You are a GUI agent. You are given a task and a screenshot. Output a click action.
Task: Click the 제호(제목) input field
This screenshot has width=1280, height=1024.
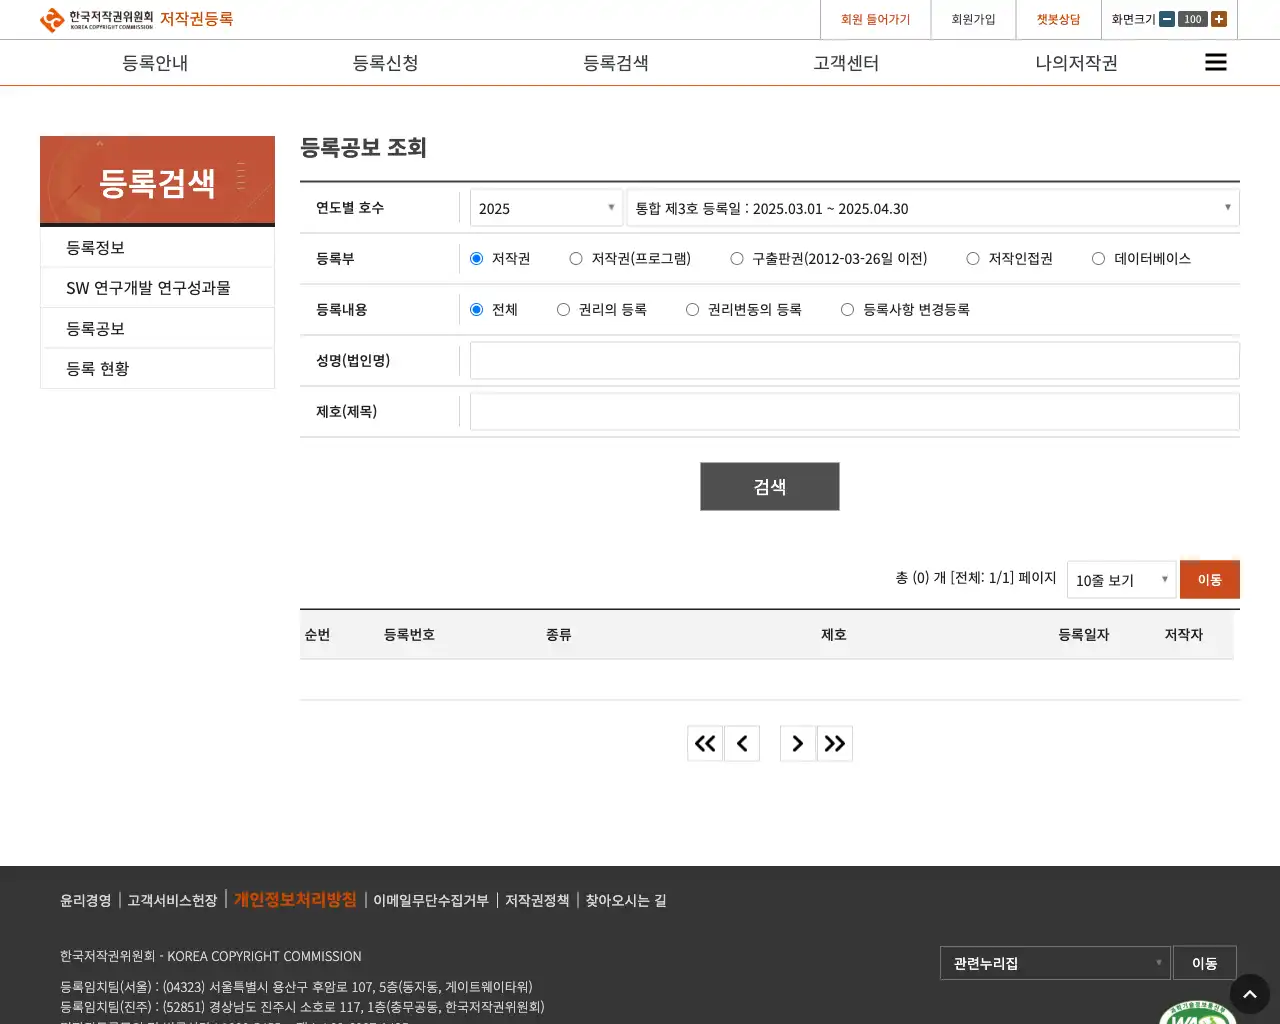(x=855, y=411)
